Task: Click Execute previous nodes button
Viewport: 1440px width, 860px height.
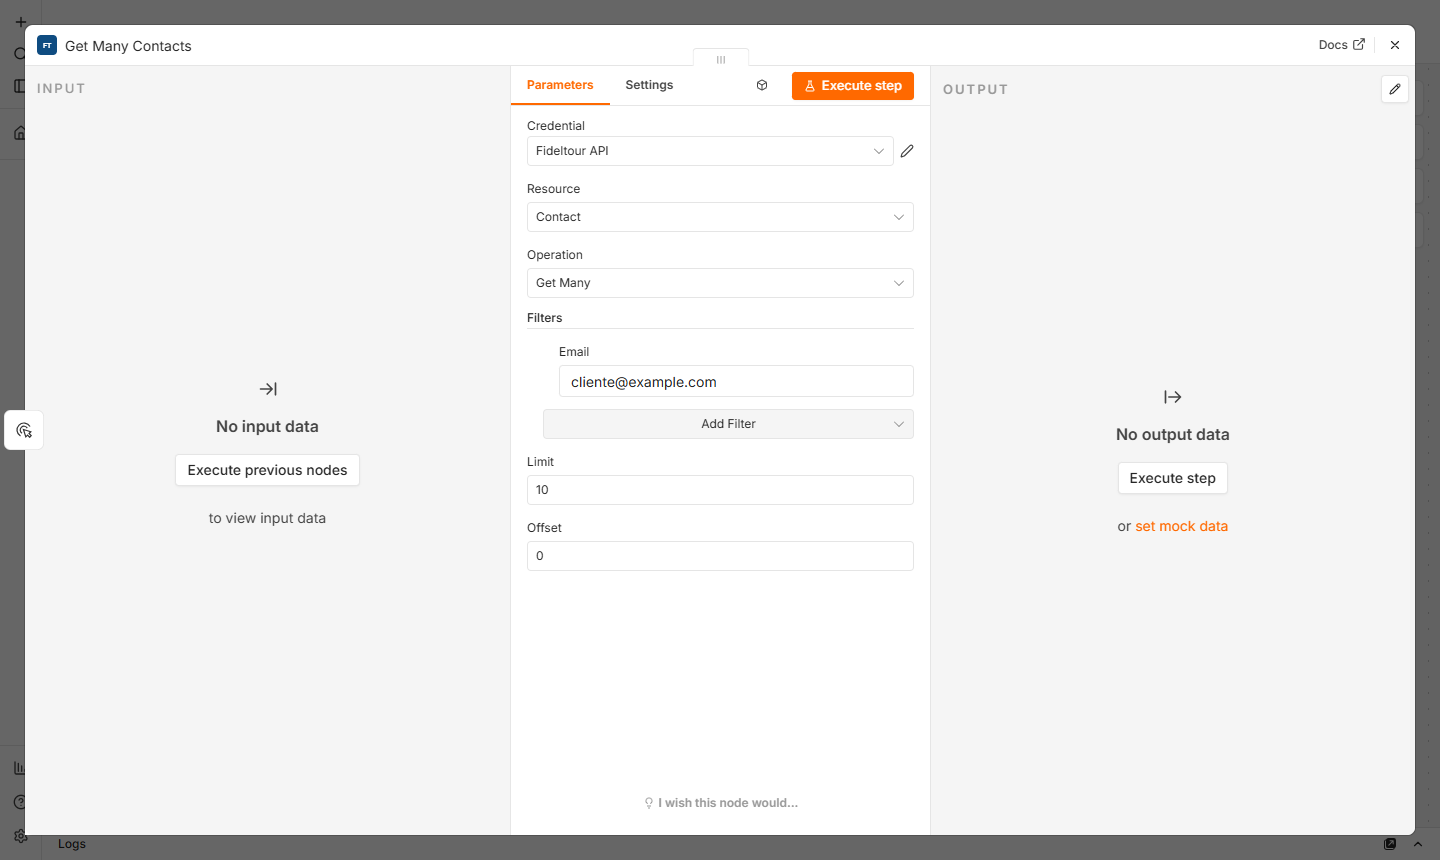Action: 267,470
